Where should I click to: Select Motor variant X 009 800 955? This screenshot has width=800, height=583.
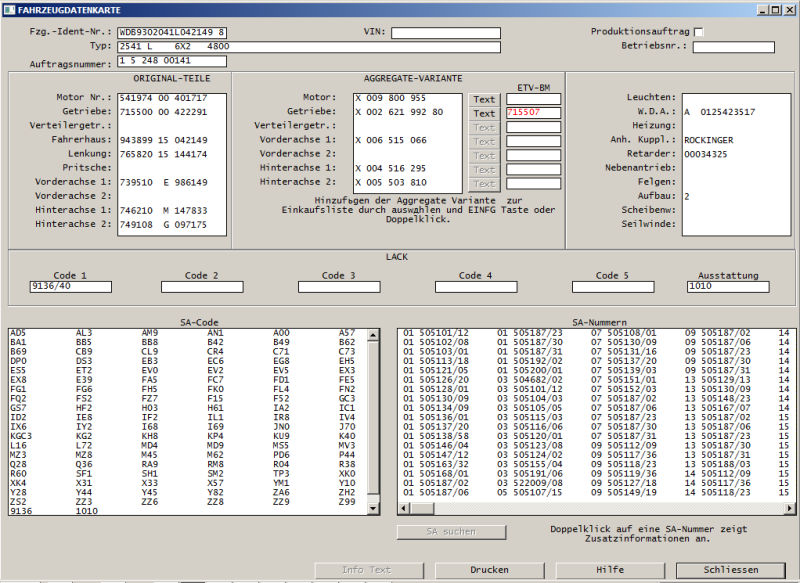[390, 99]
